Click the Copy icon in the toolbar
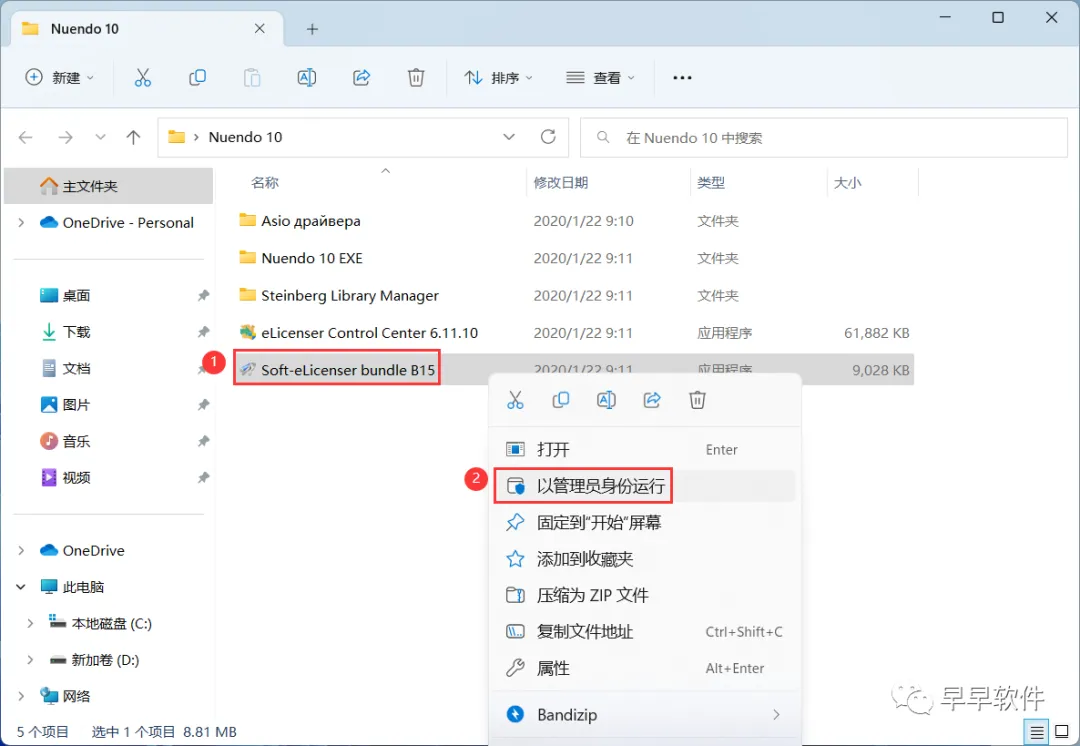Viewport: 1080px width, 746px height. click(x=197, y=78)
